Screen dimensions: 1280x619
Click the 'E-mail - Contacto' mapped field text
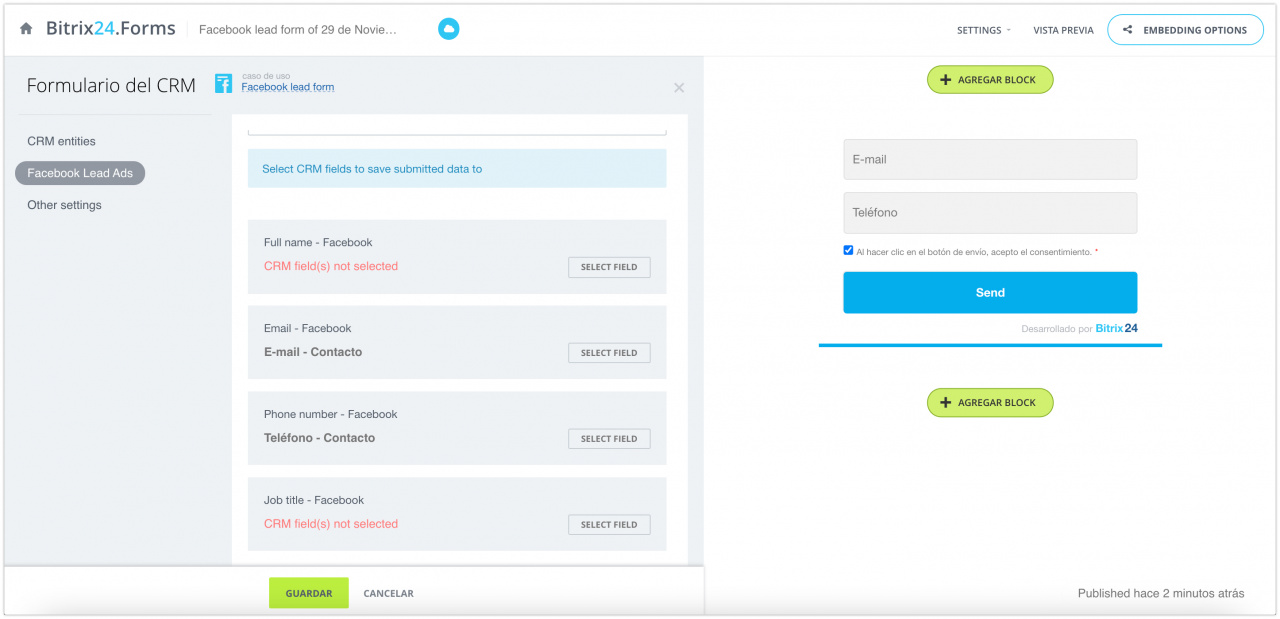point(313,352)
